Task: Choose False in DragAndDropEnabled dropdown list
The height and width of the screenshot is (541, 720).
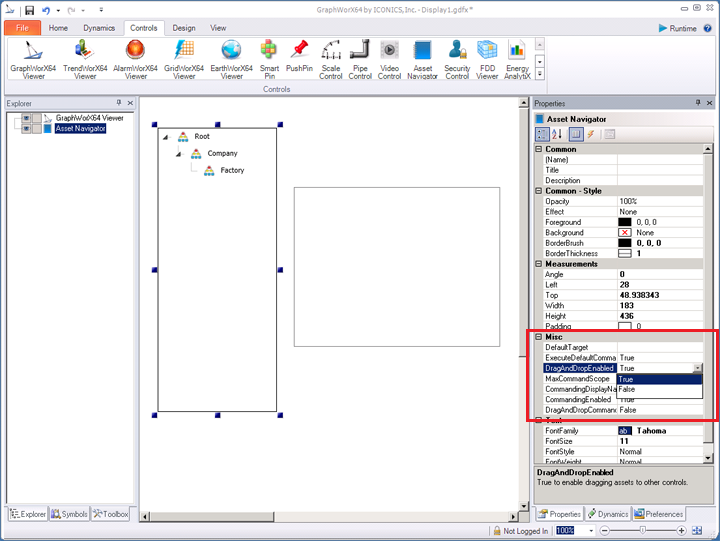Action: [627, 389]
